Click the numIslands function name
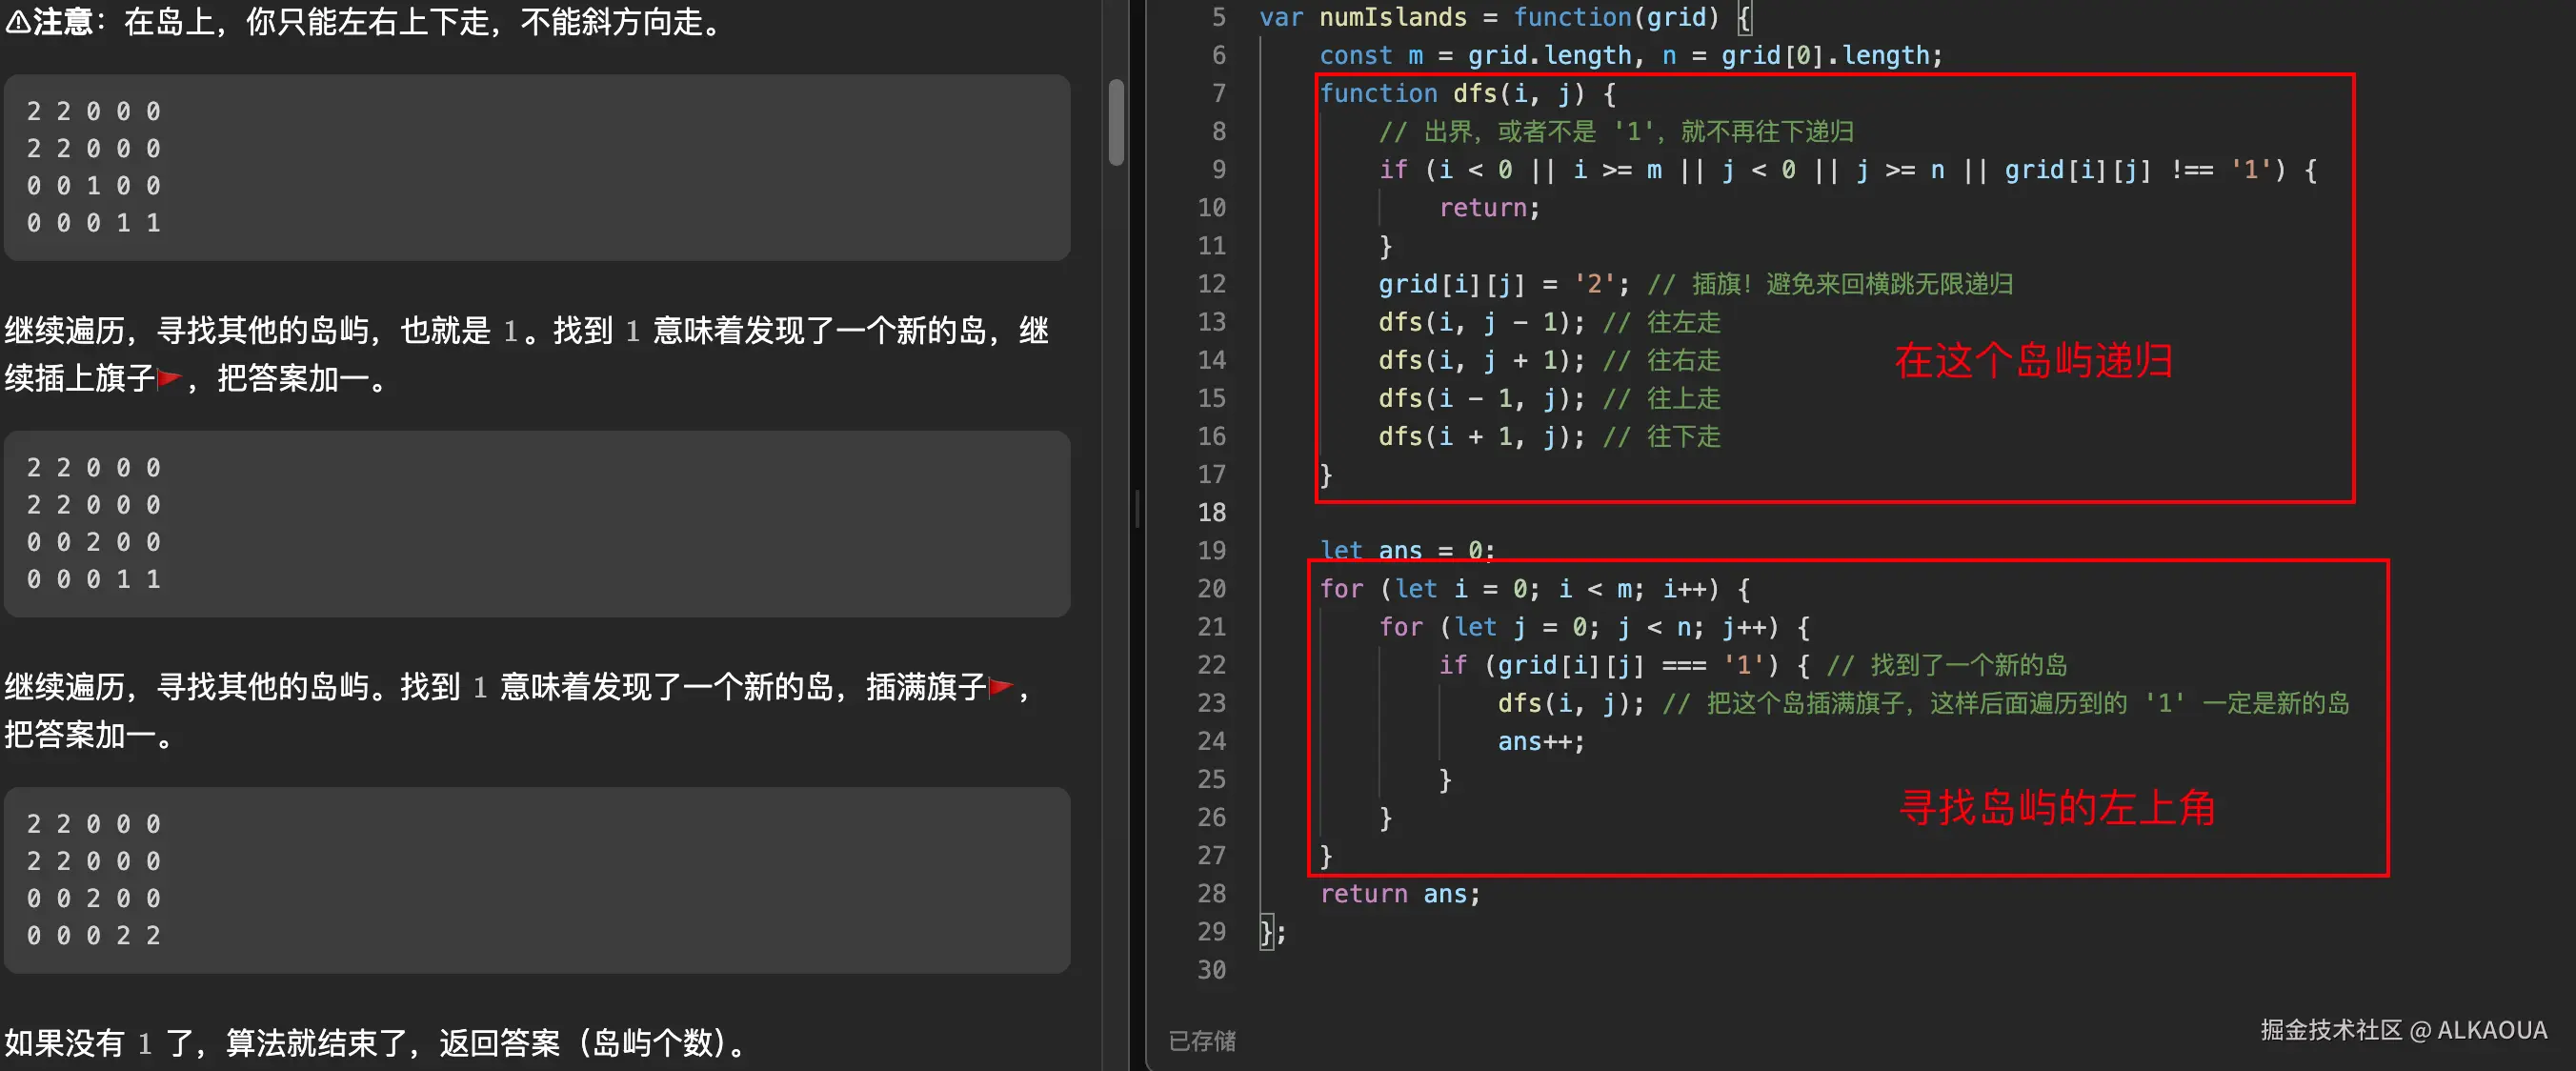This screenshot has width=2576, height=1071. [x=1392, y=17]
